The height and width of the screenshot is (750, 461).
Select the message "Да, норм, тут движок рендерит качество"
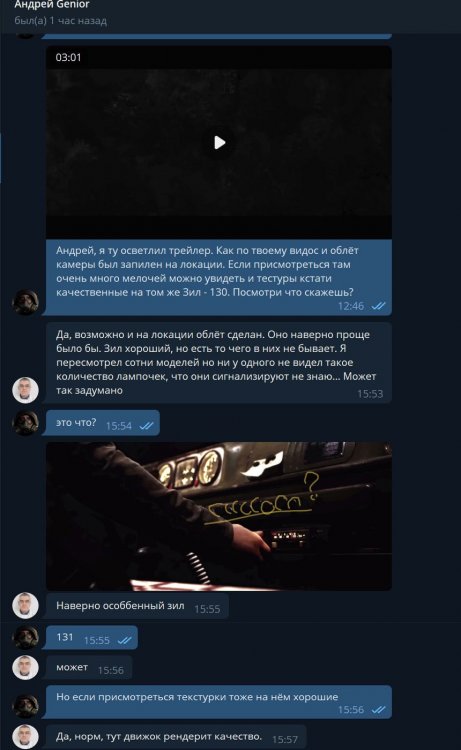pos(176,737)
